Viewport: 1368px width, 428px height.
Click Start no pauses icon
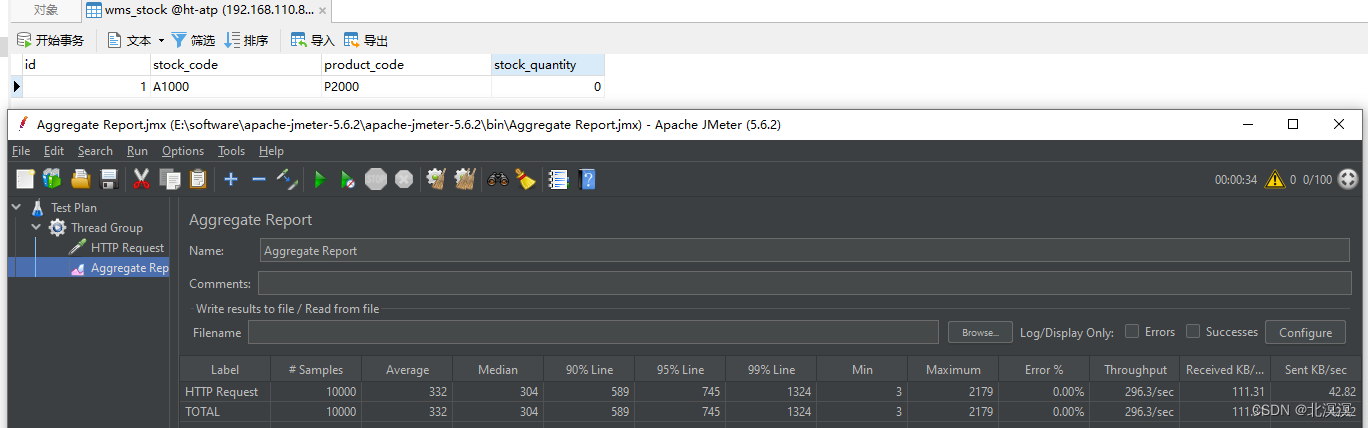[x=347, y=179]
